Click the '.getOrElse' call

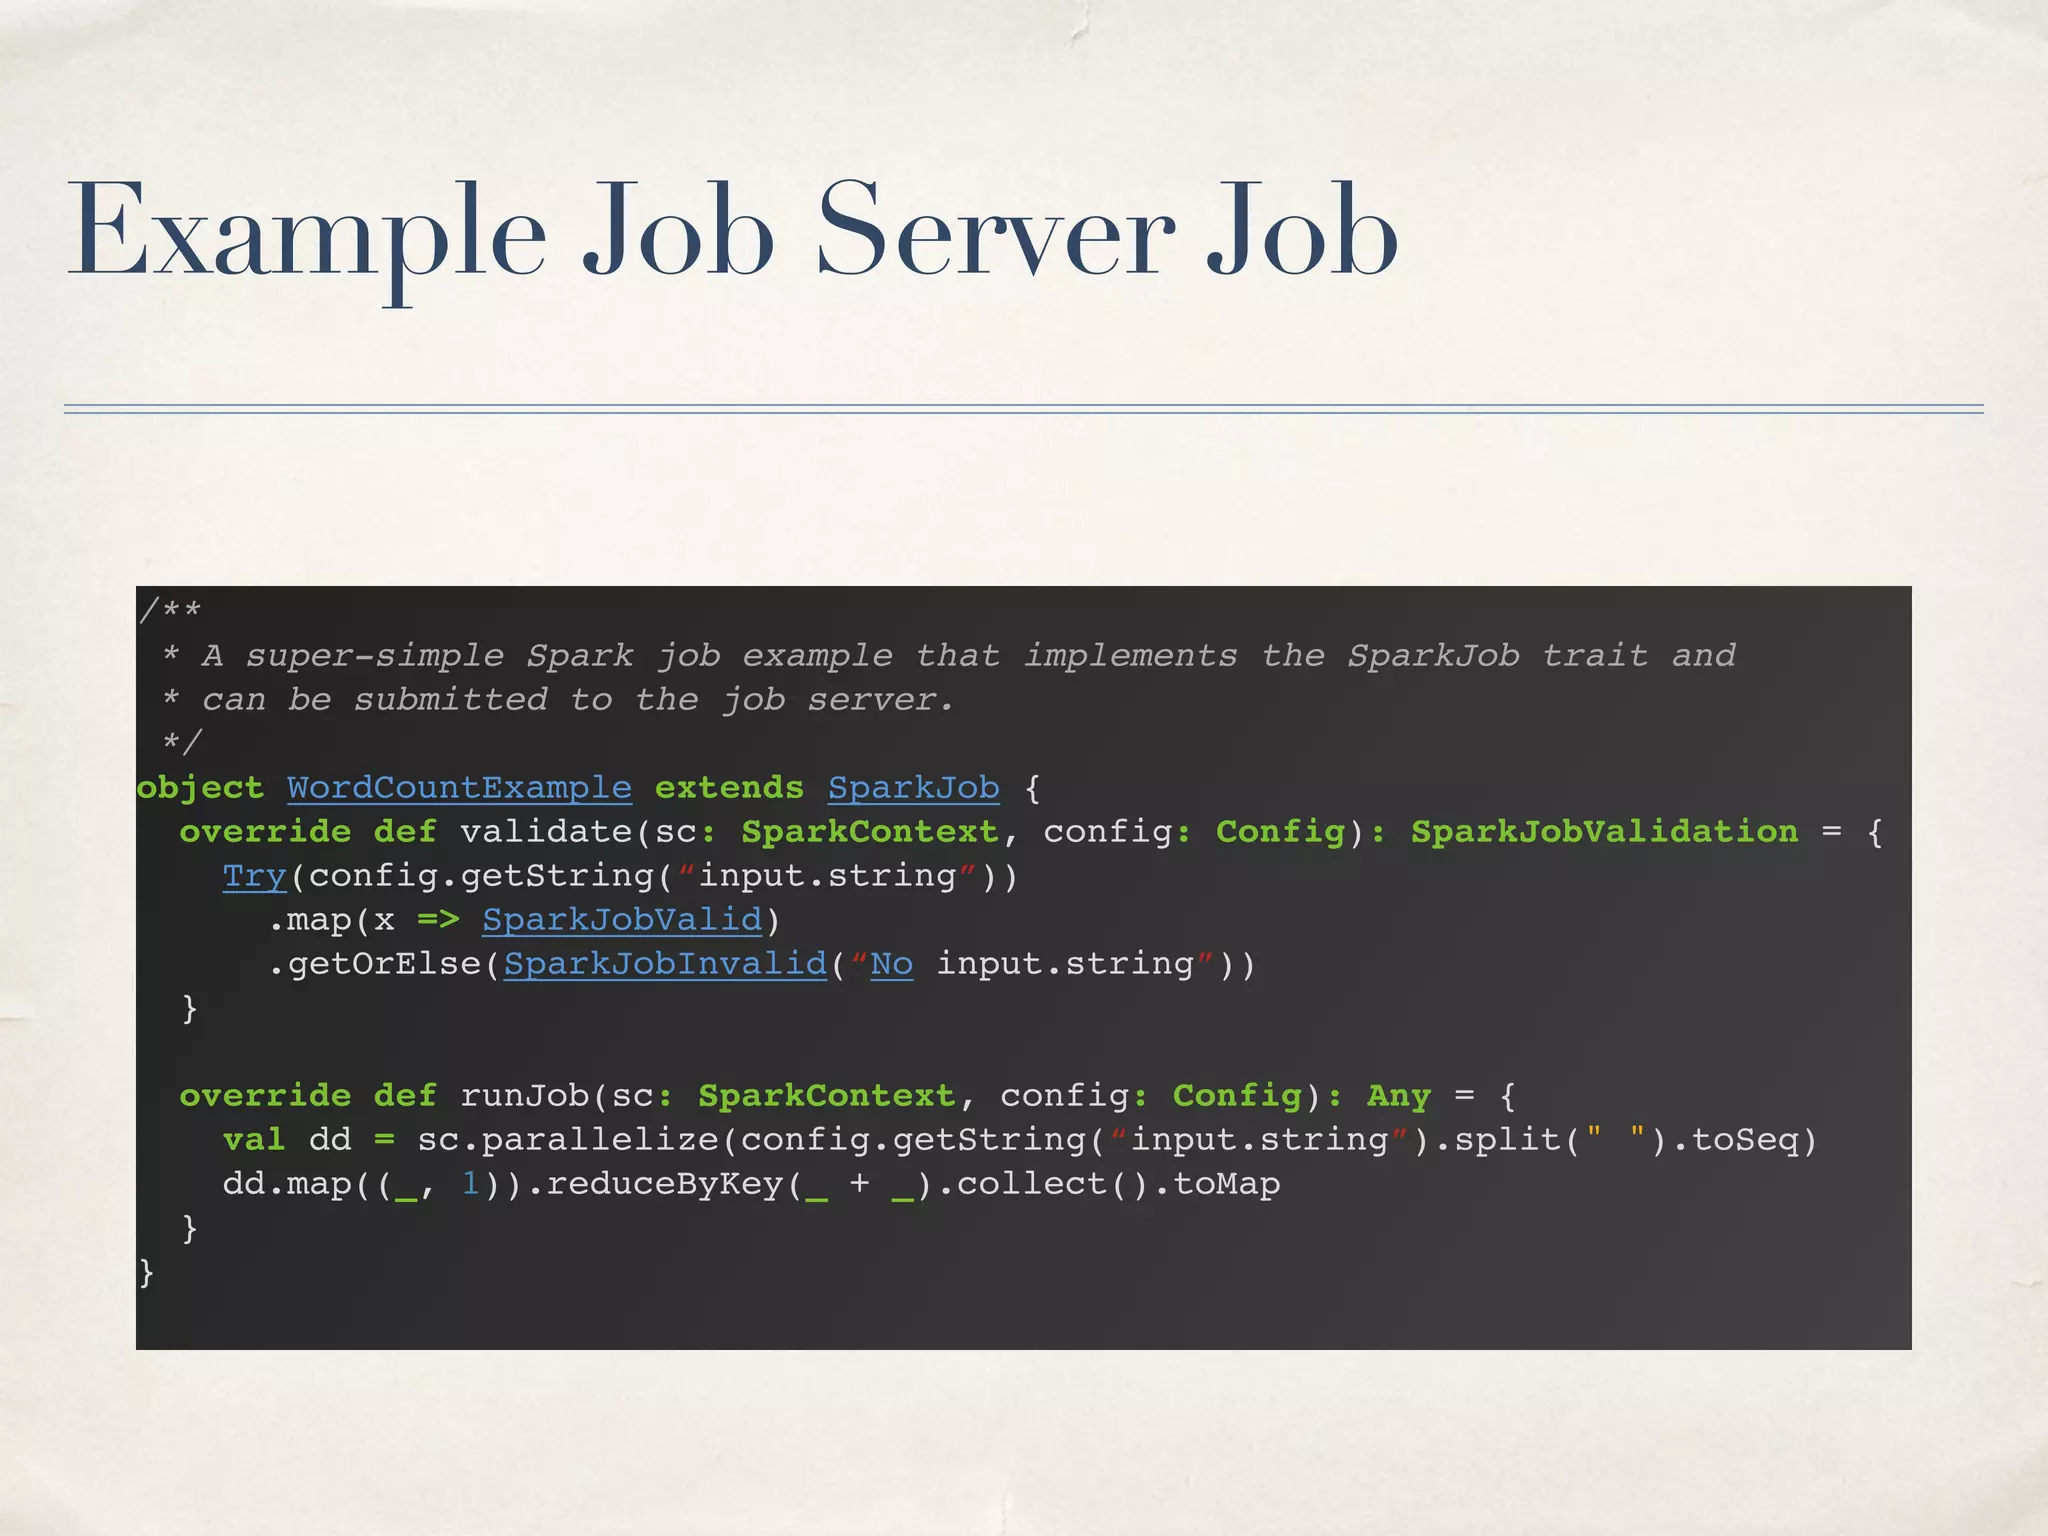pyautogui.click(x=374, y=964)
